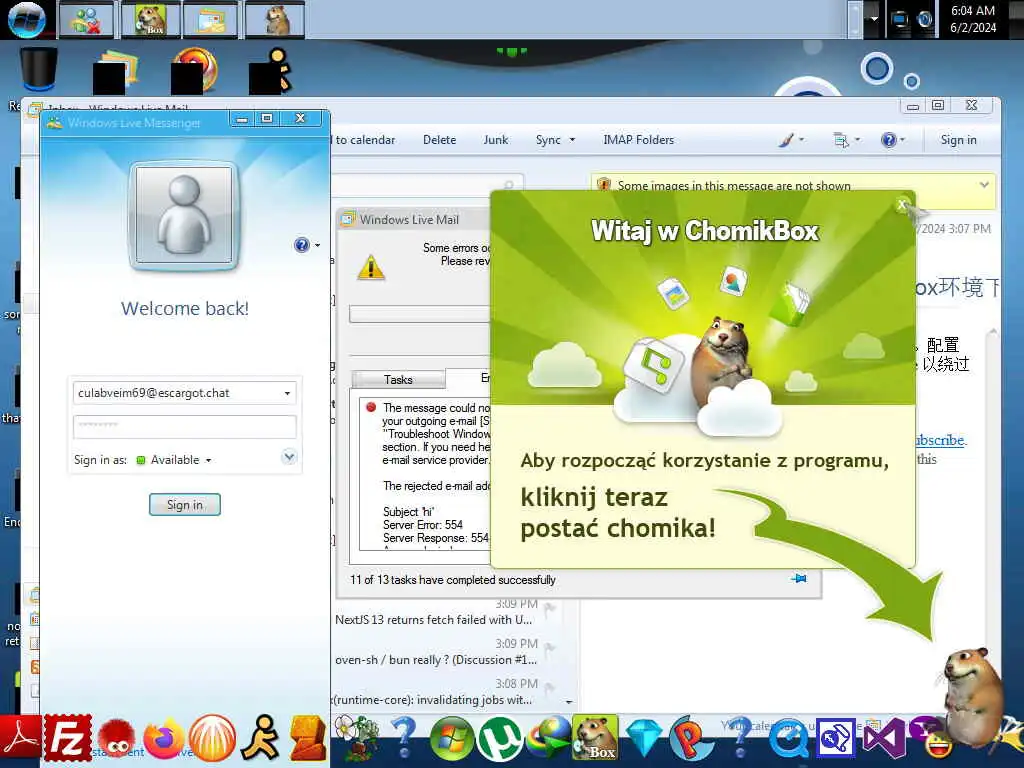The width and height of the screenshot is (1024, 768).
Task: Launch FileZilla from dock
Action: point(68,739)
